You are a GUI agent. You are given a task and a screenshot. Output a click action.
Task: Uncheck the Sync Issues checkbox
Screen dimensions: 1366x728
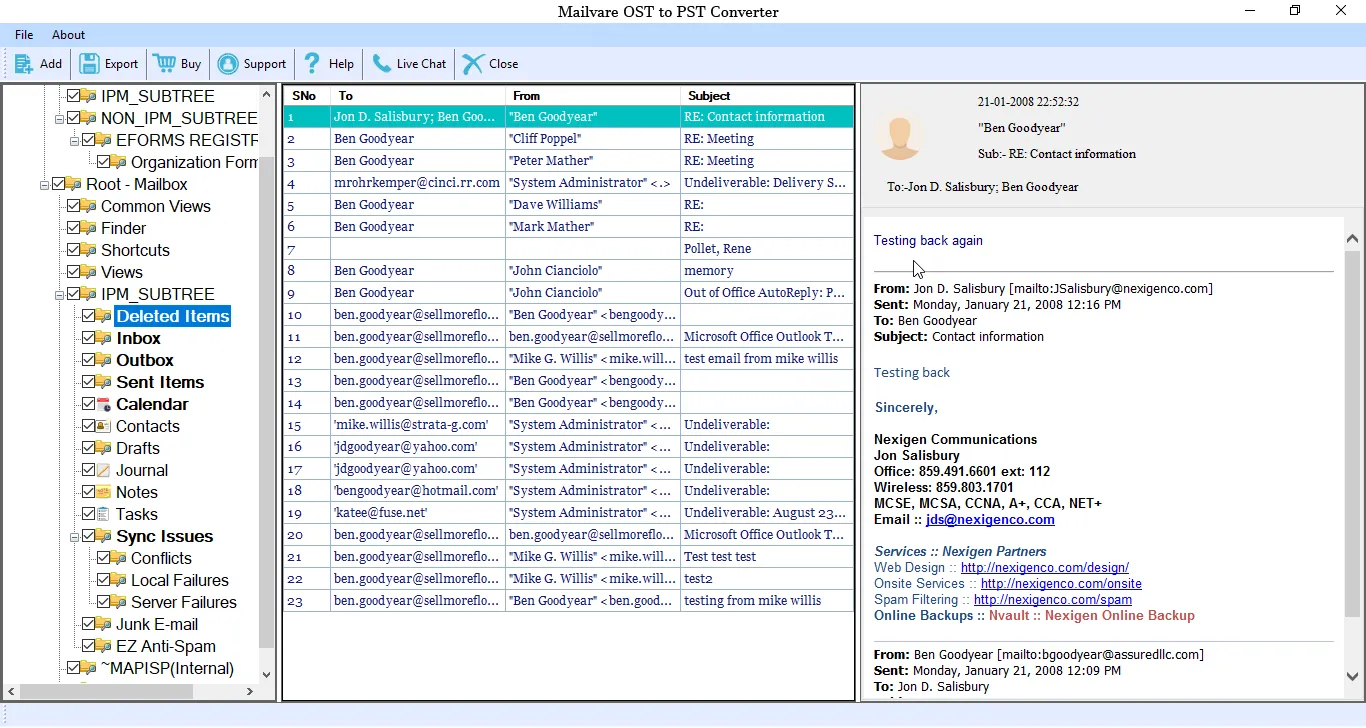89,536
